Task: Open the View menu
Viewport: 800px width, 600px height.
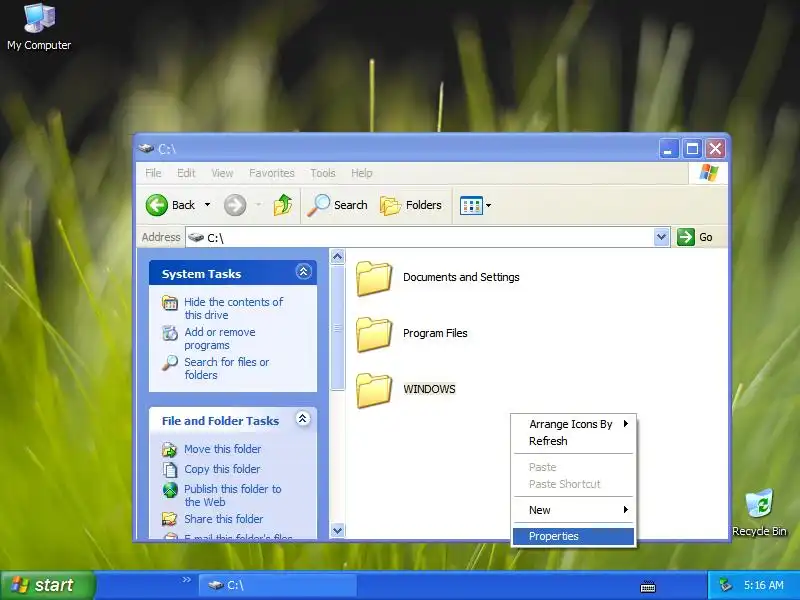Action: point(222,173)
